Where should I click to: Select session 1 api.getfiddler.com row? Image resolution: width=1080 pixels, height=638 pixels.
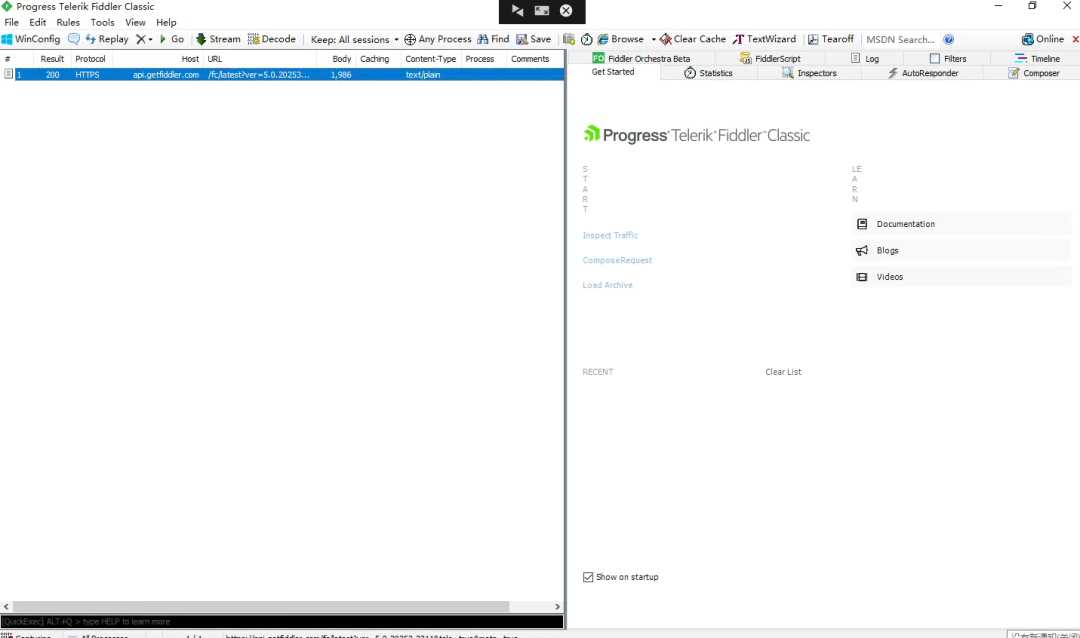pyautogui.click(x=282, y=74)
